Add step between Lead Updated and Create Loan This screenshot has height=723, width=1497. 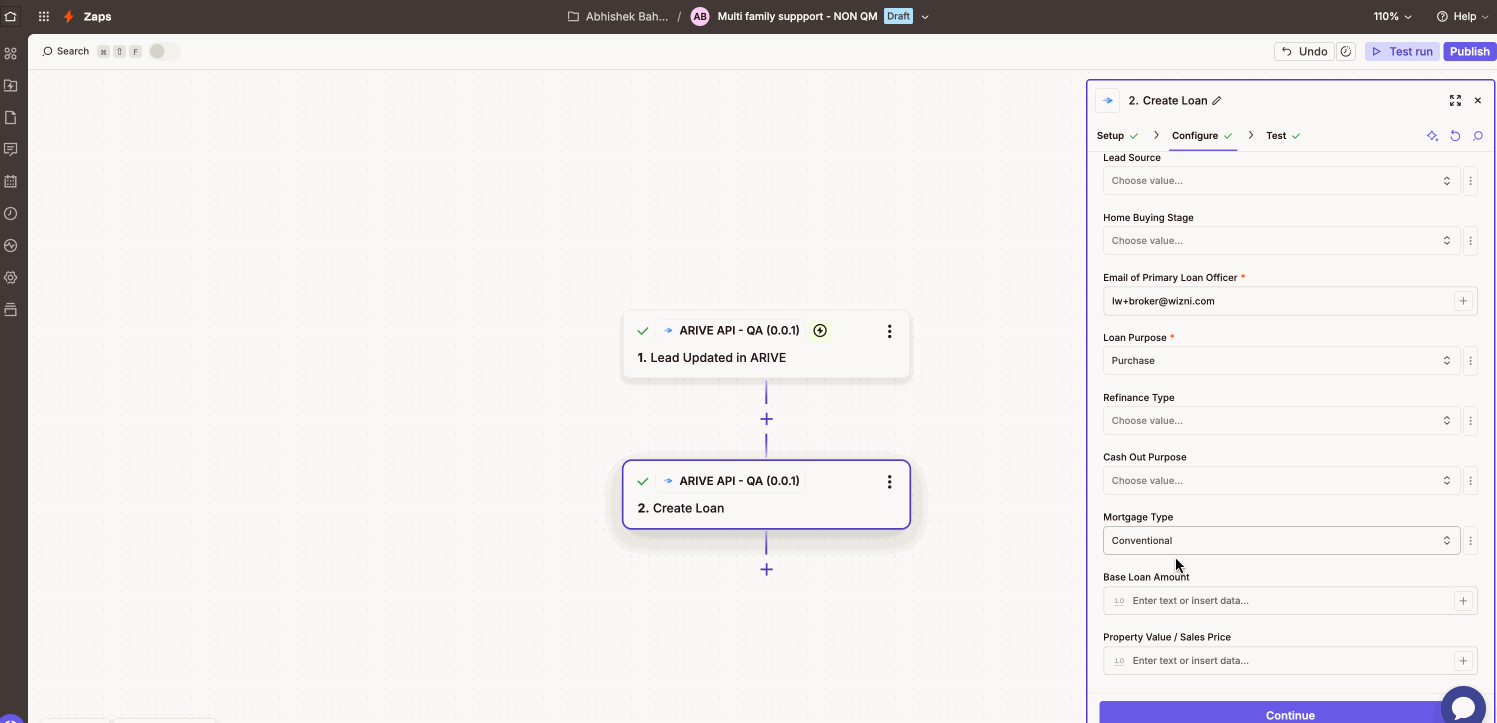766,419
